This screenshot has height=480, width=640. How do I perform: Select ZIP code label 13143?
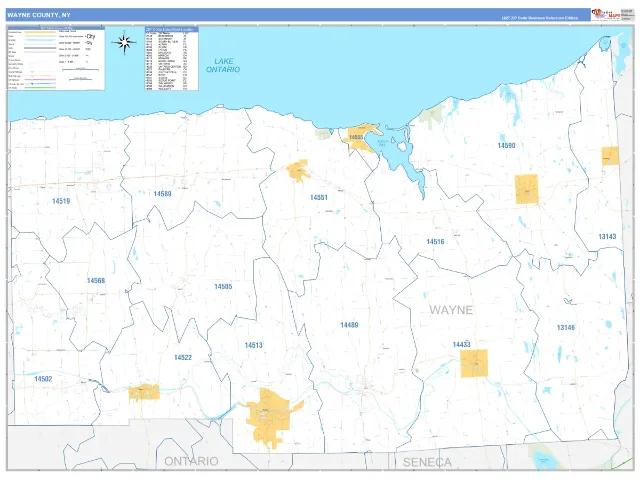click(x=607, y=236)
